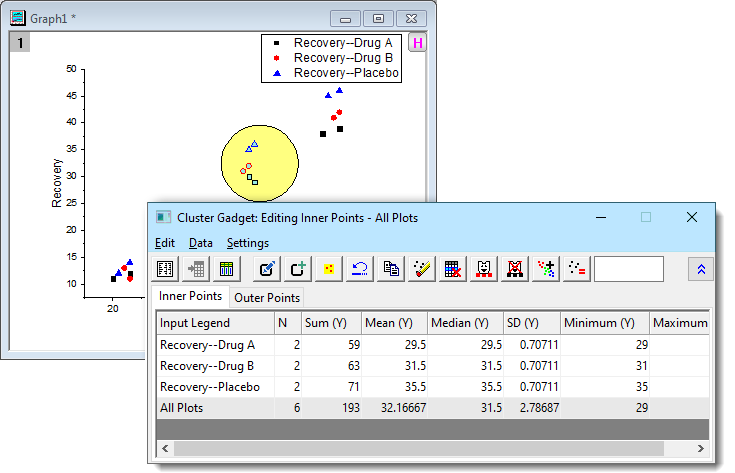
Task: Click the square-with-green-plus add icon
Action: coord(298,269)
